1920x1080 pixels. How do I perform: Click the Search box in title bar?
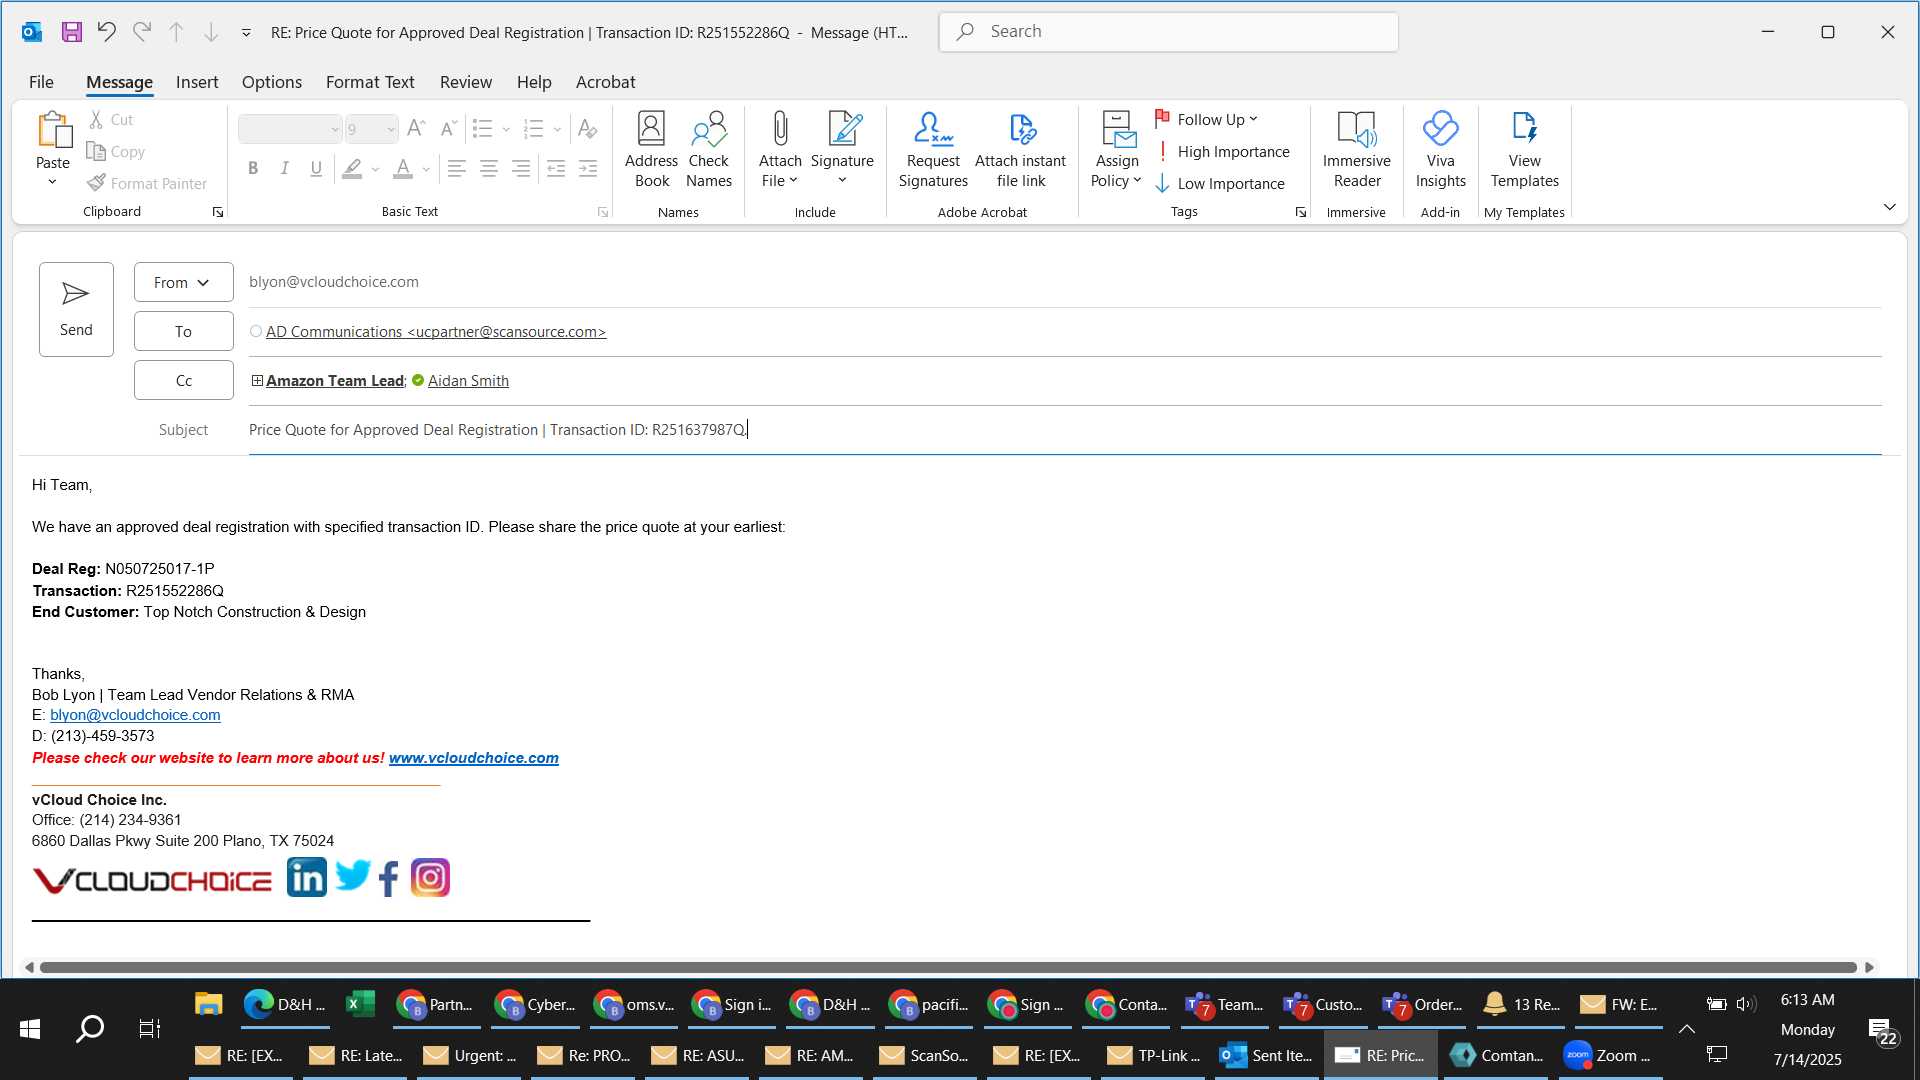[1168, 32]
